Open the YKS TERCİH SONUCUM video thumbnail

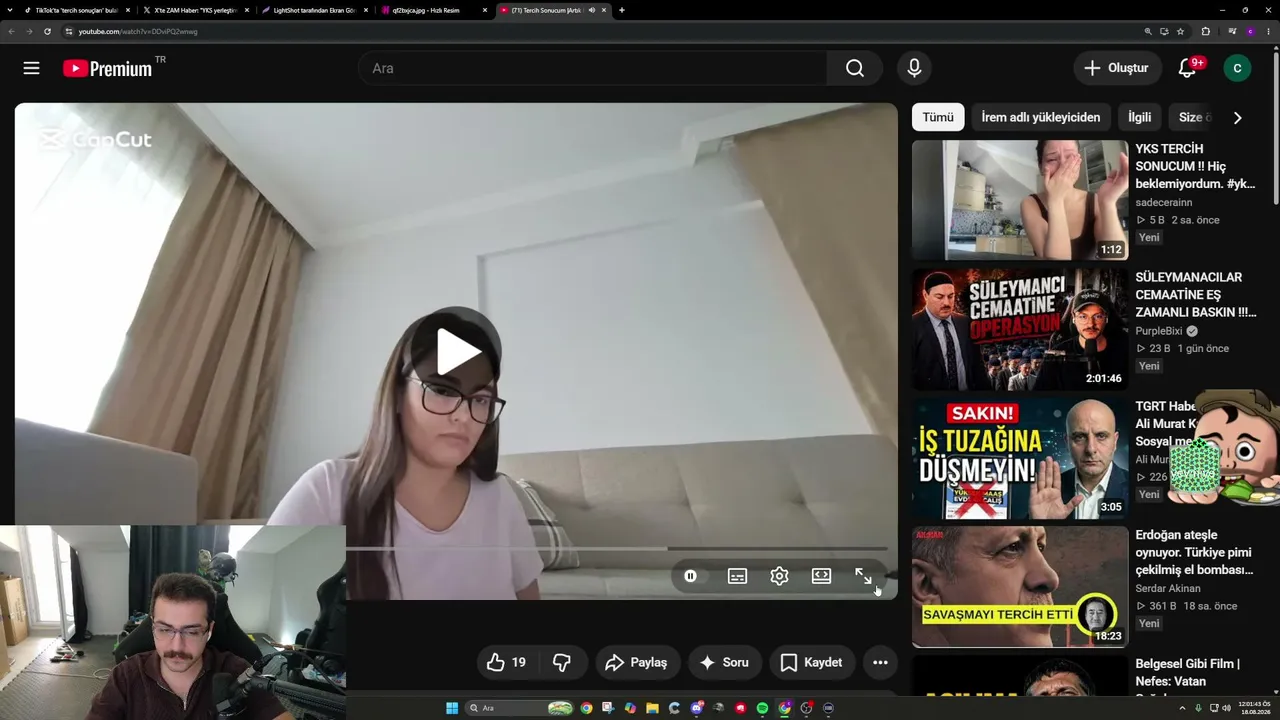[1020, 200]
